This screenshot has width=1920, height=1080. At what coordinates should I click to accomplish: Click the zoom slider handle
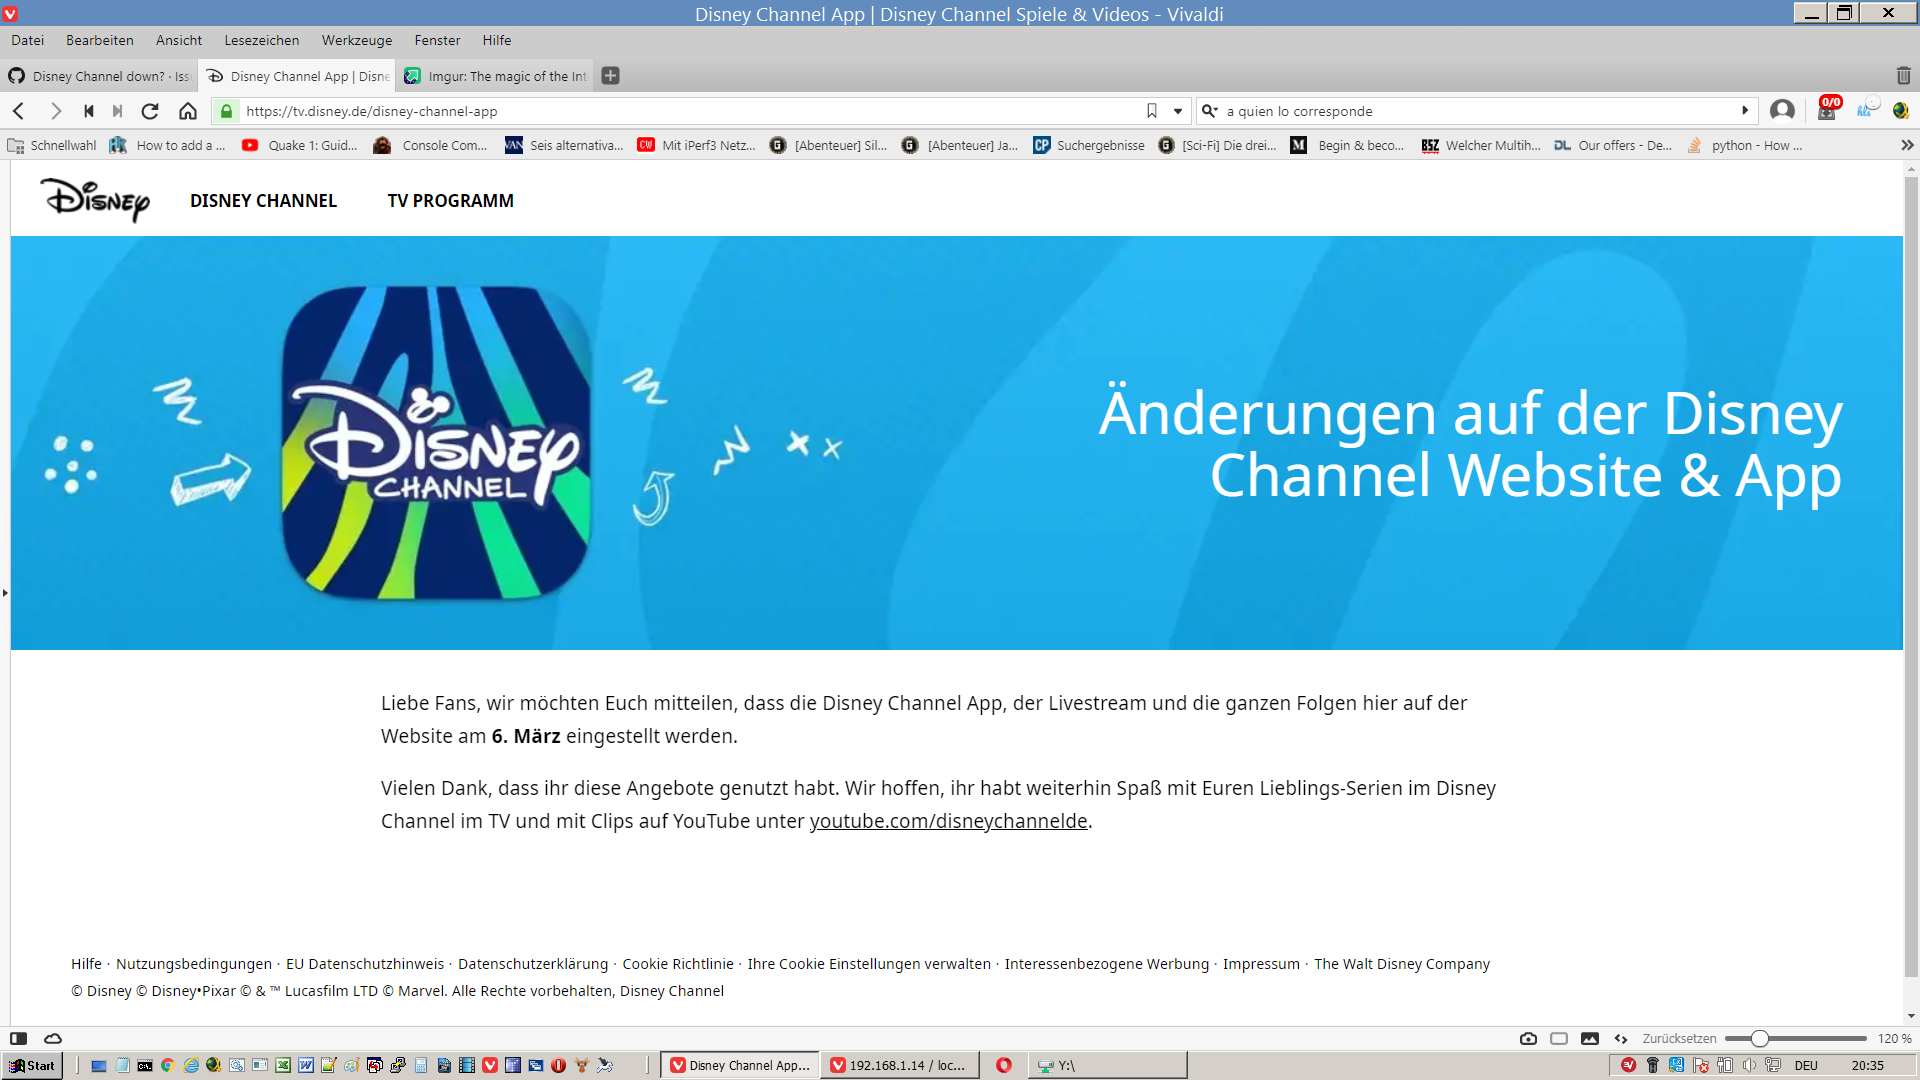pos(1759,1038)
